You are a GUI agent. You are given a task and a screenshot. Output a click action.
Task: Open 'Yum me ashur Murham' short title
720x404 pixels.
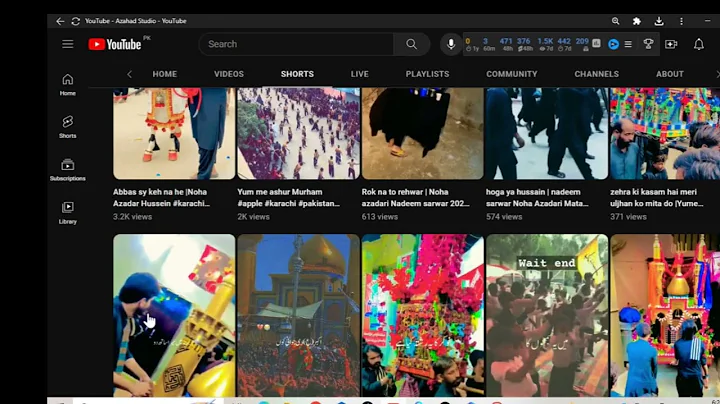(289, 197)
